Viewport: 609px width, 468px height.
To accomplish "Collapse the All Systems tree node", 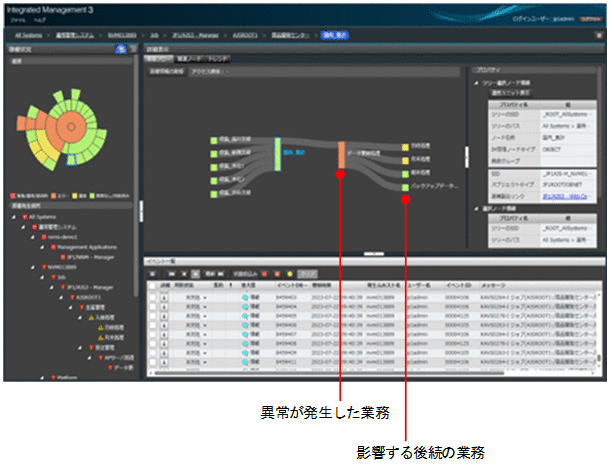I will point(14,217).
